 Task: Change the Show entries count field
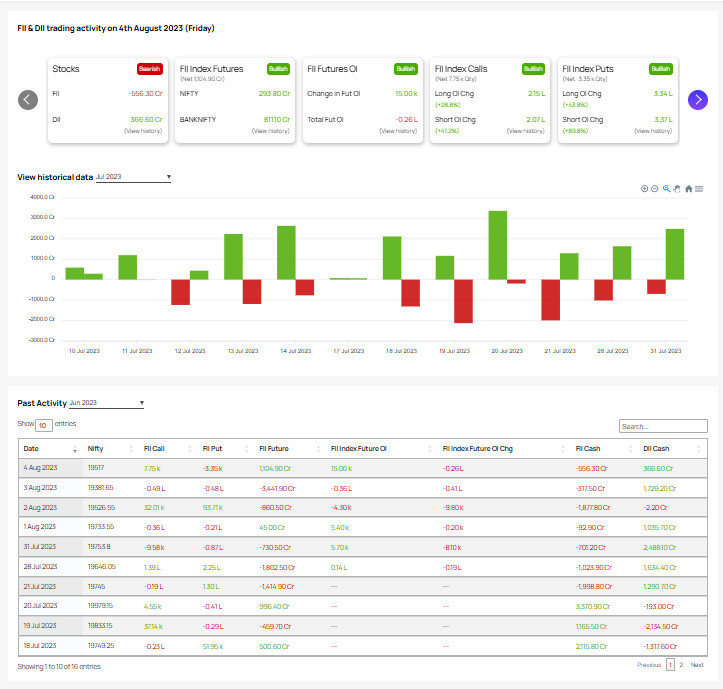pos(44,425)
